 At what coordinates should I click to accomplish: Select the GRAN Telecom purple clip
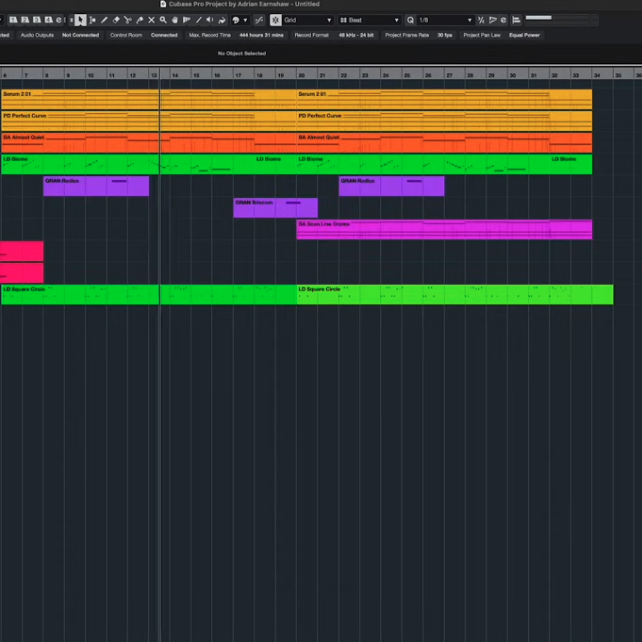pos(276,208)
